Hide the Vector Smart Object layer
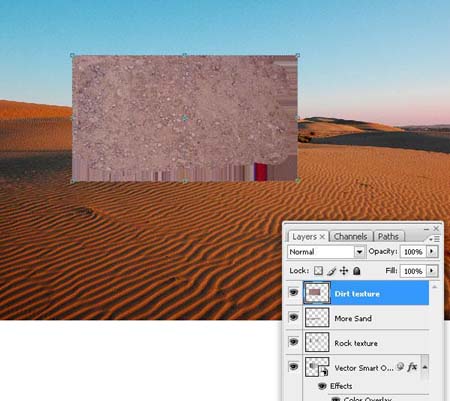This screenshot has height=401, width=450. tap(293, 367)
